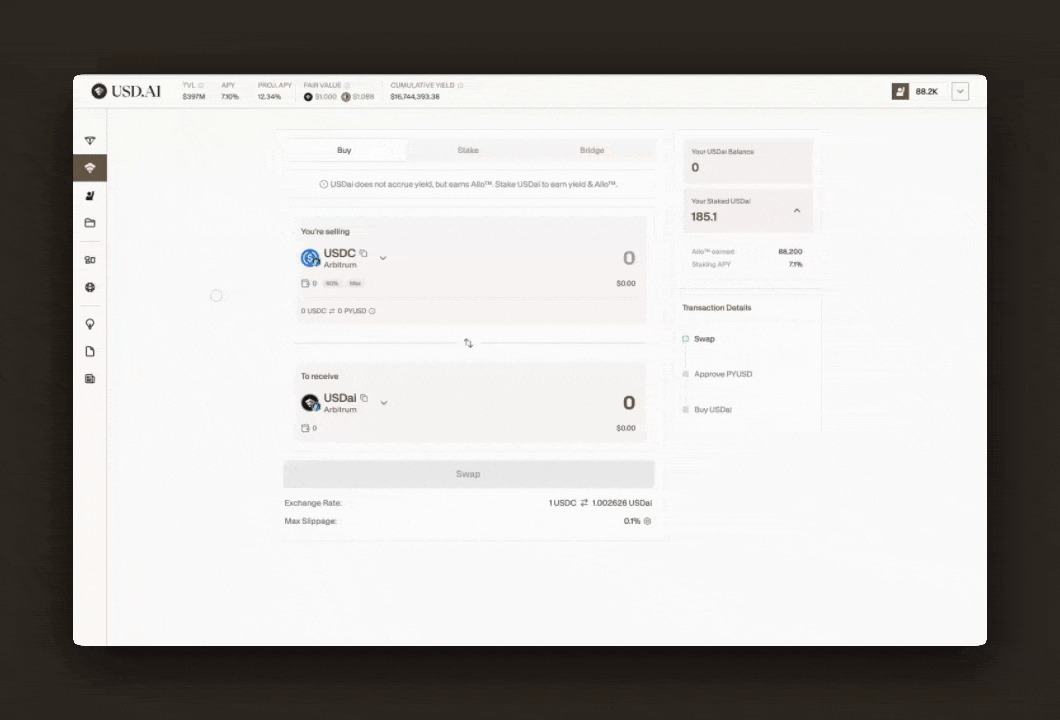1060x720 pixels.
Task: Click the $16,744,393.38 cumulative yield value
Action: [415, 97]
